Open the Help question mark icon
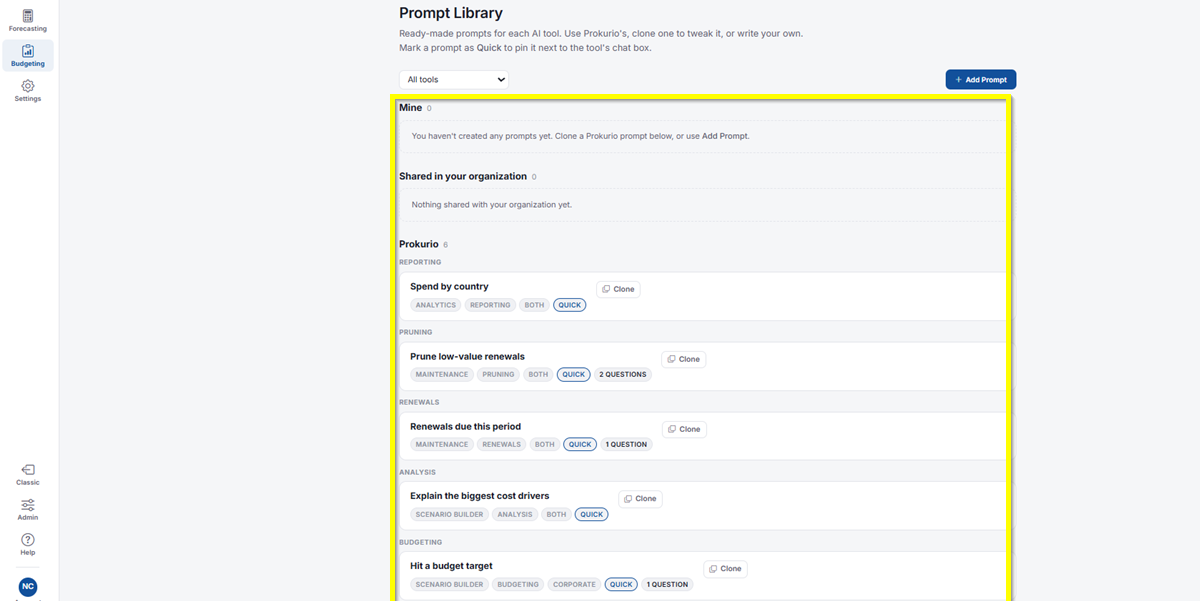 (x=28, y=544)
